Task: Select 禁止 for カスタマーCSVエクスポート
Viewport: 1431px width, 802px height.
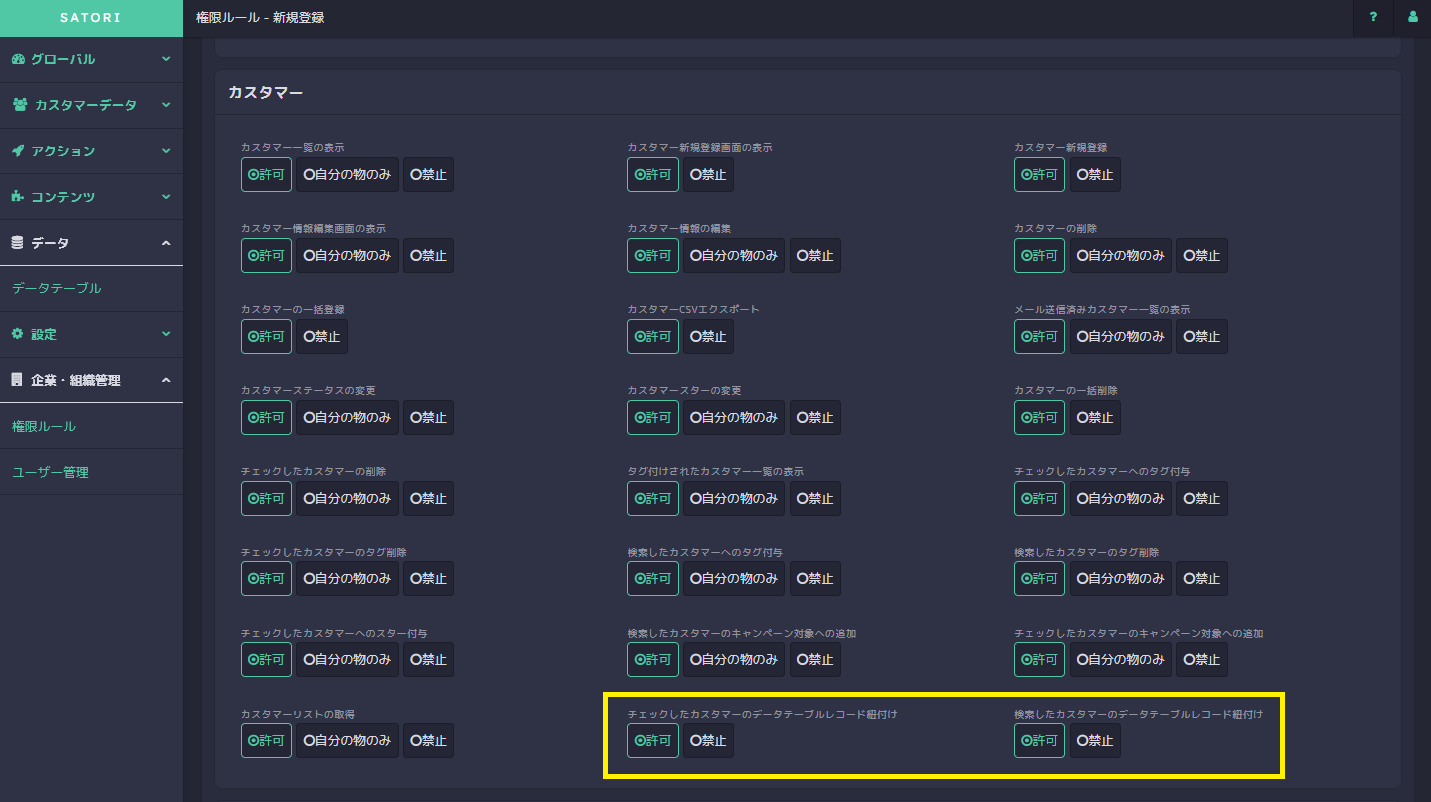Action: point(708,336)
